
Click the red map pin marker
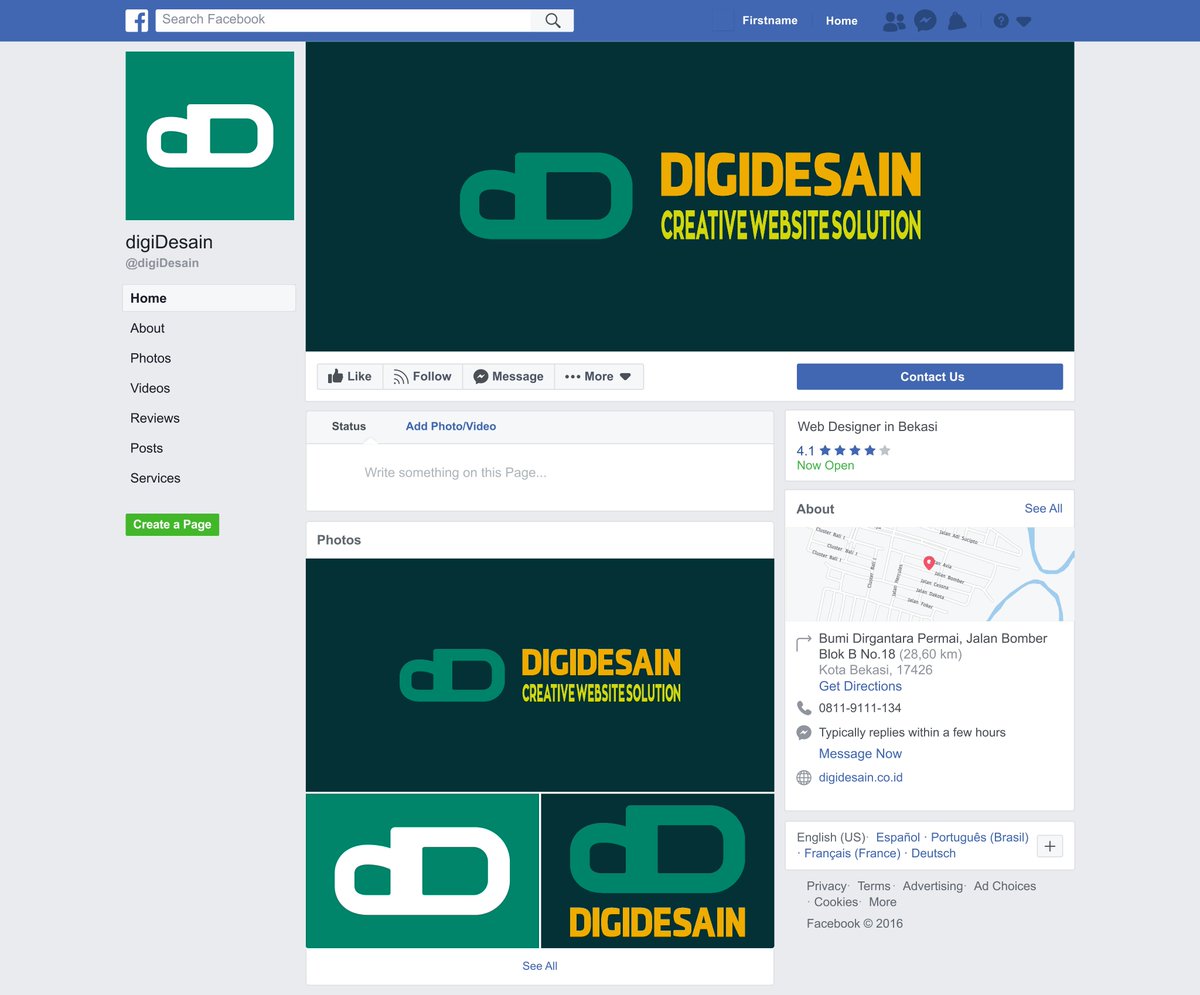tap(928, 564)
